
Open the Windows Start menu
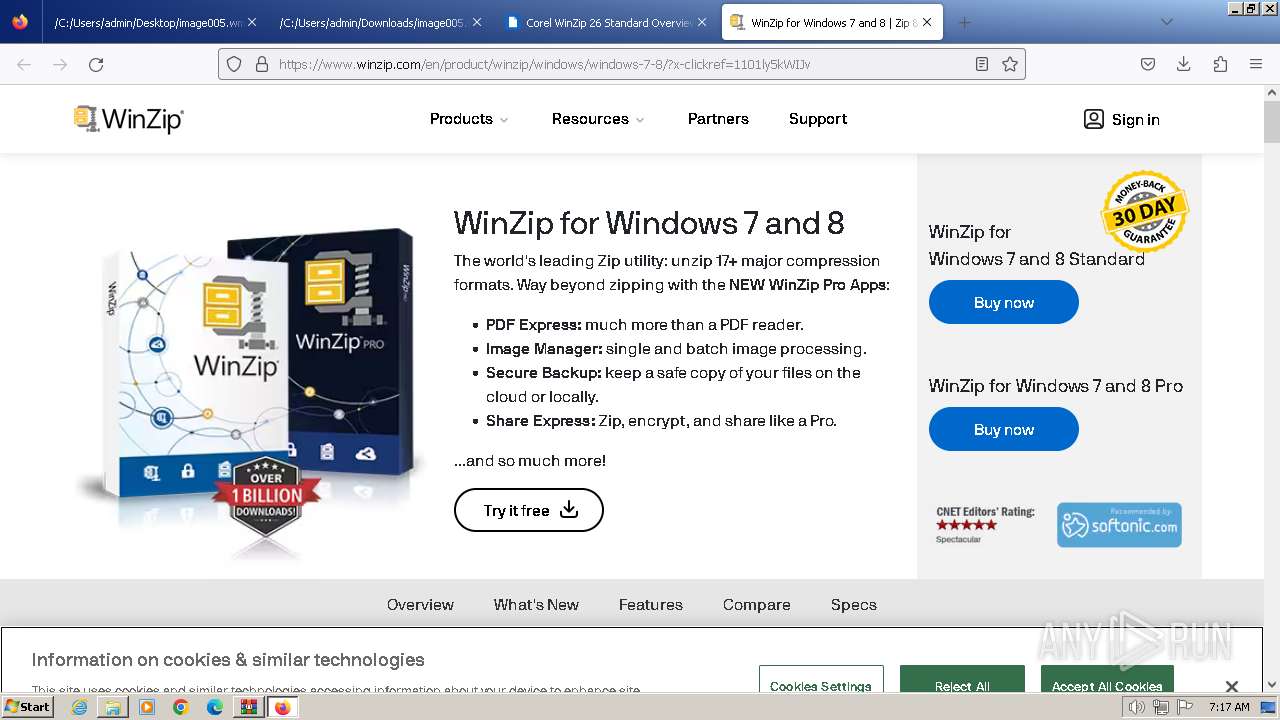pos(27,707)
